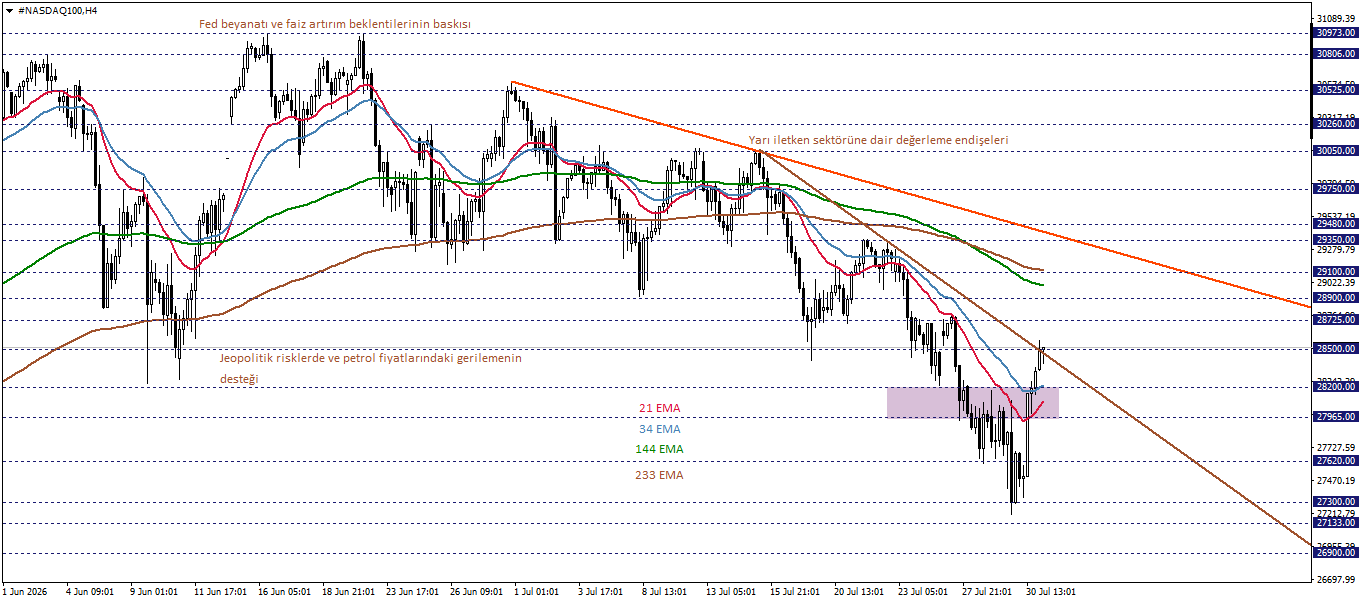Image resolution: width=1362 pixels, height=603 pixels.
Task: Click the chart shift triangle beside #NASDAQ100,H4
Action: [9, 10]
